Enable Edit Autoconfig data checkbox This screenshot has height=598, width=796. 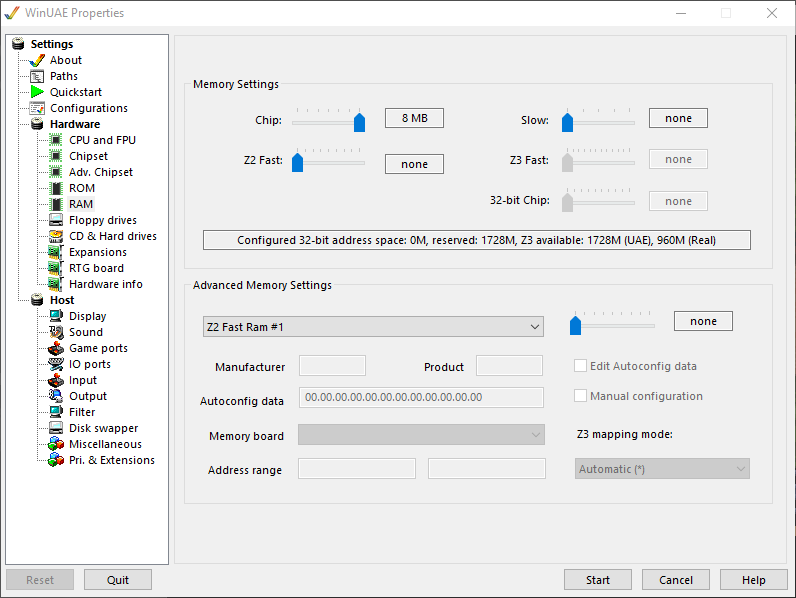[x=581, y=366]
